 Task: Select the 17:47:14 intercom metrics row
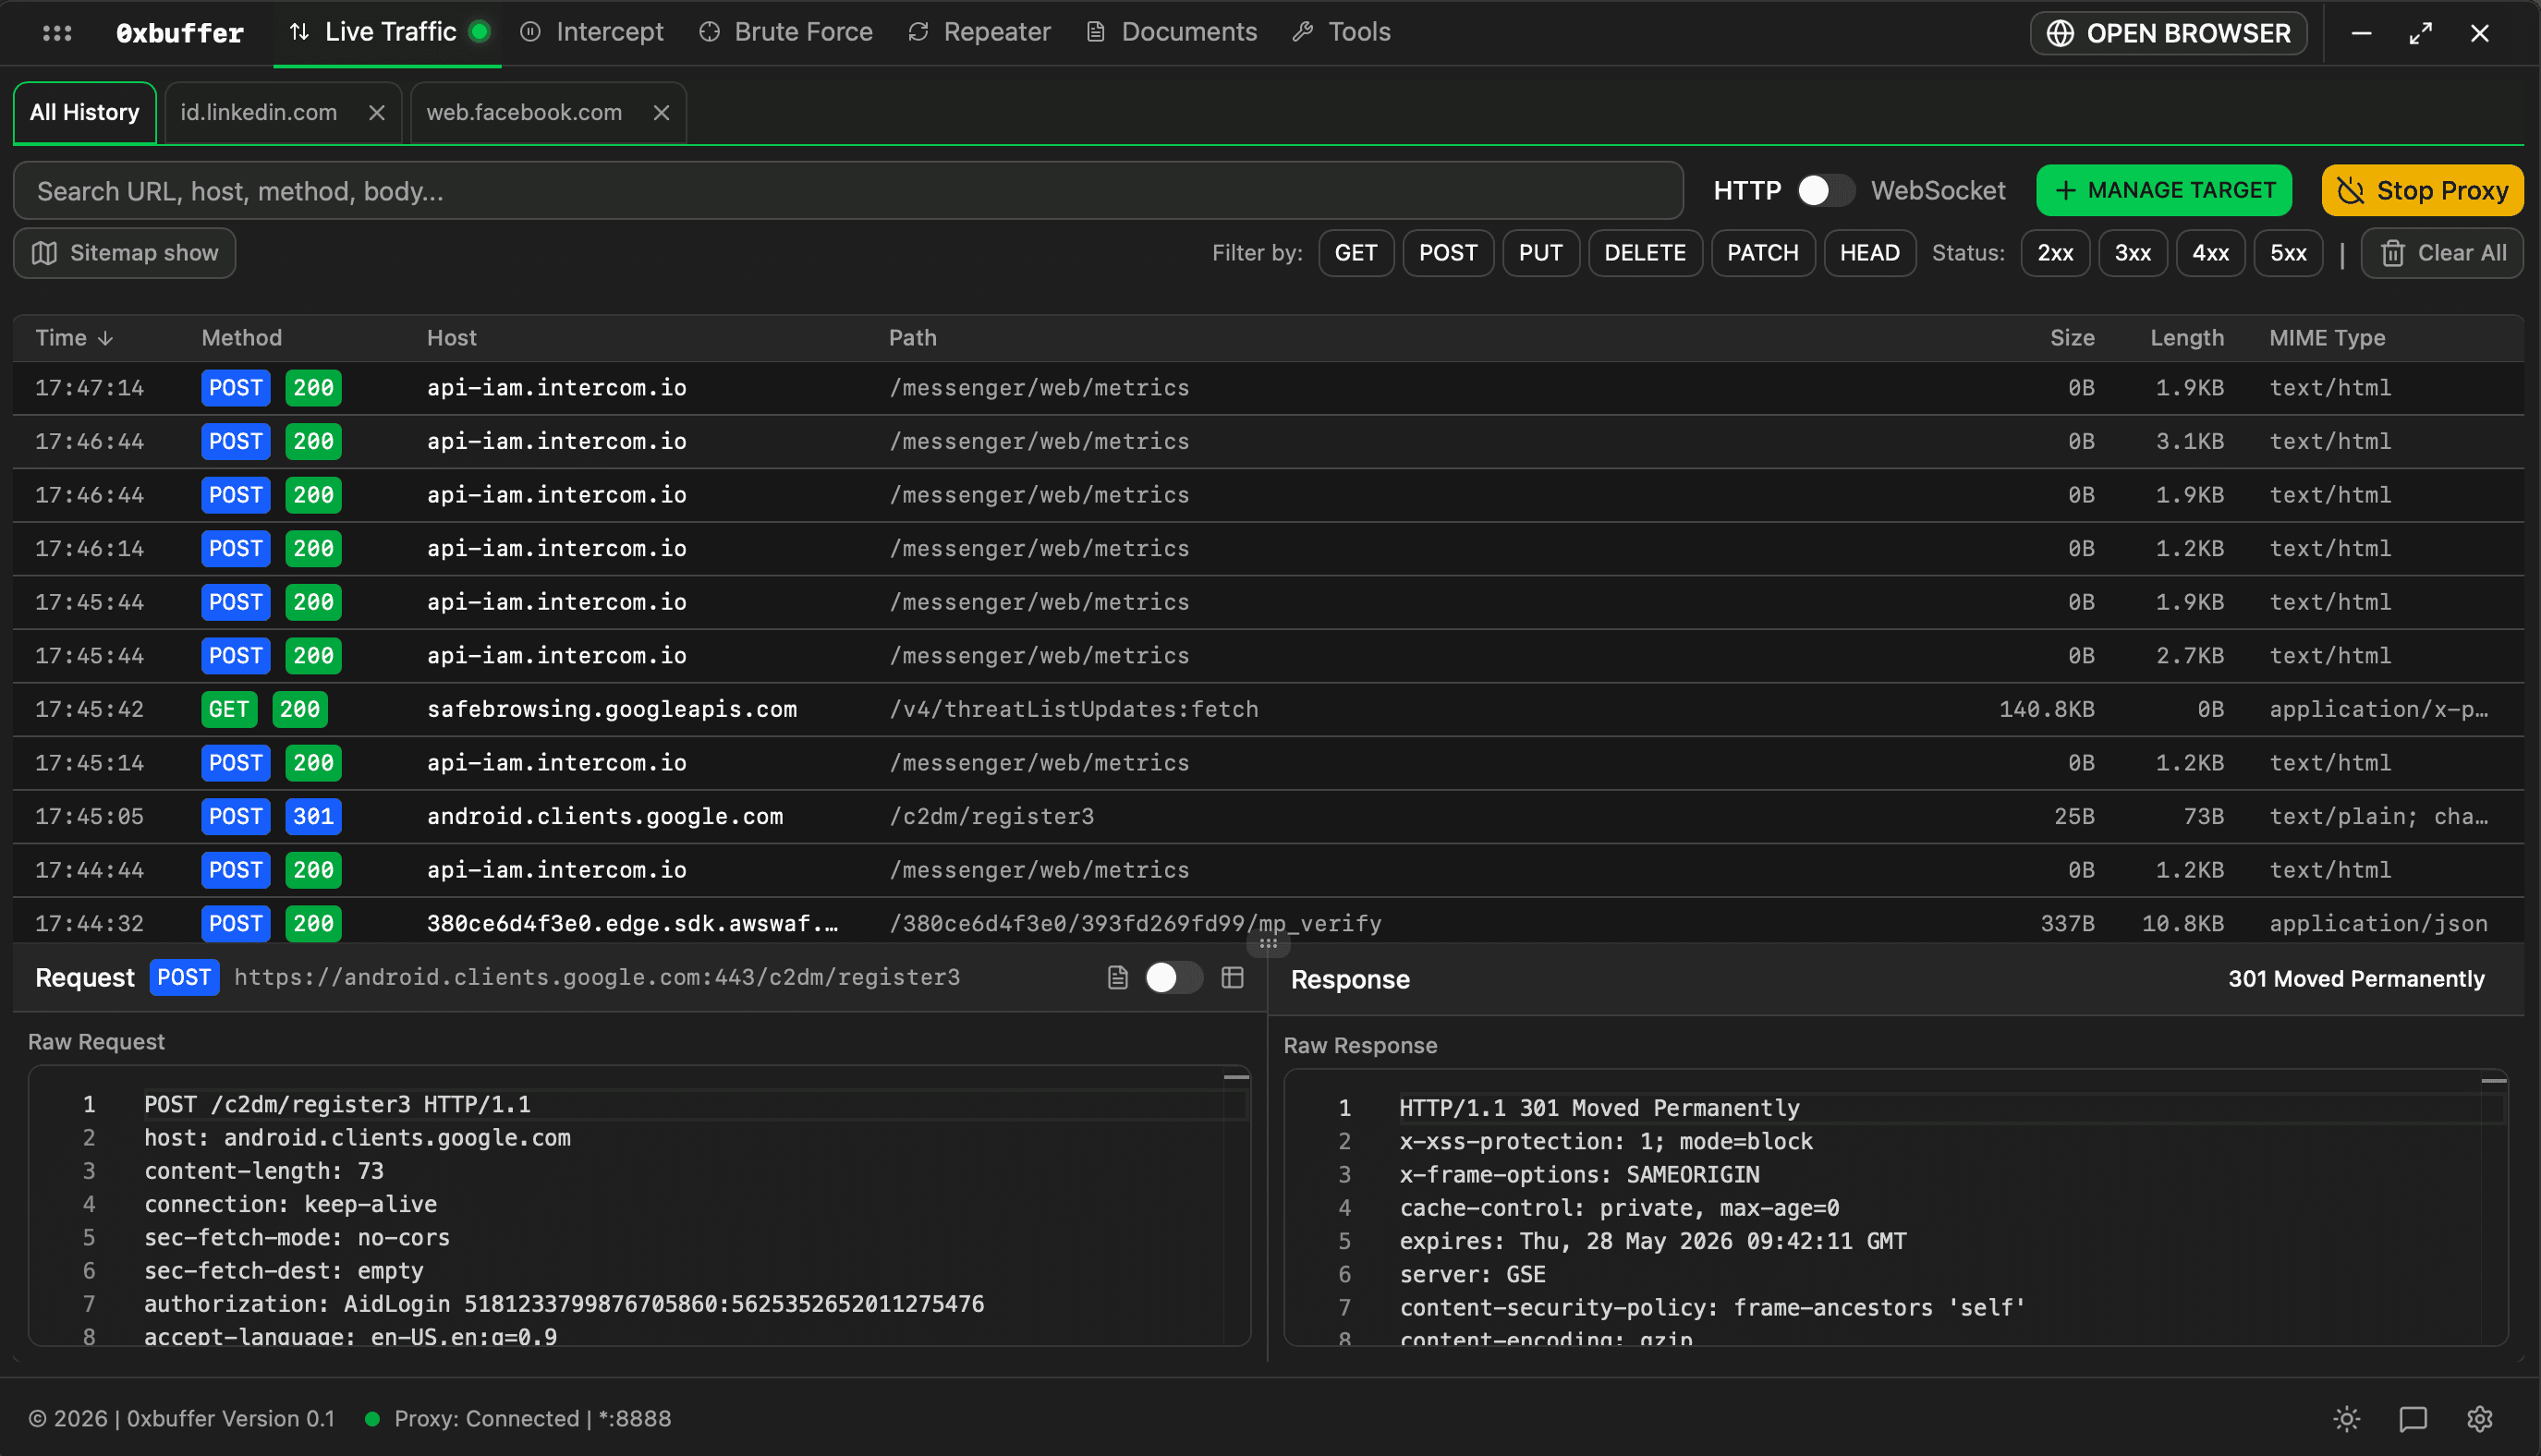(1268, 388)
